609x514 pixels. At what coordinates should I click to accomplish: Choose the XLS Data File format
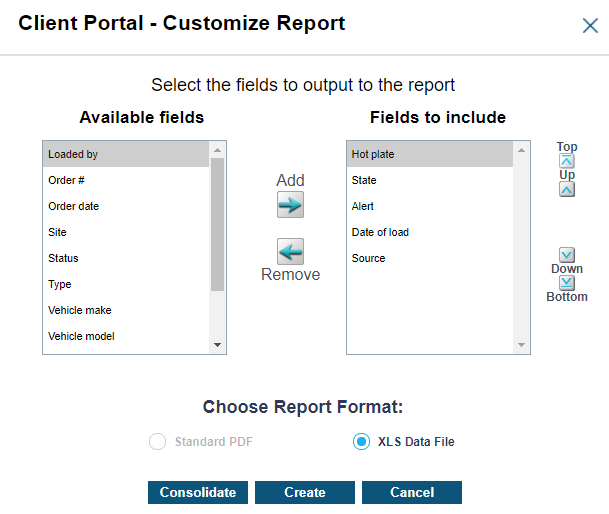pyautogui.click(x=361, y=442)
